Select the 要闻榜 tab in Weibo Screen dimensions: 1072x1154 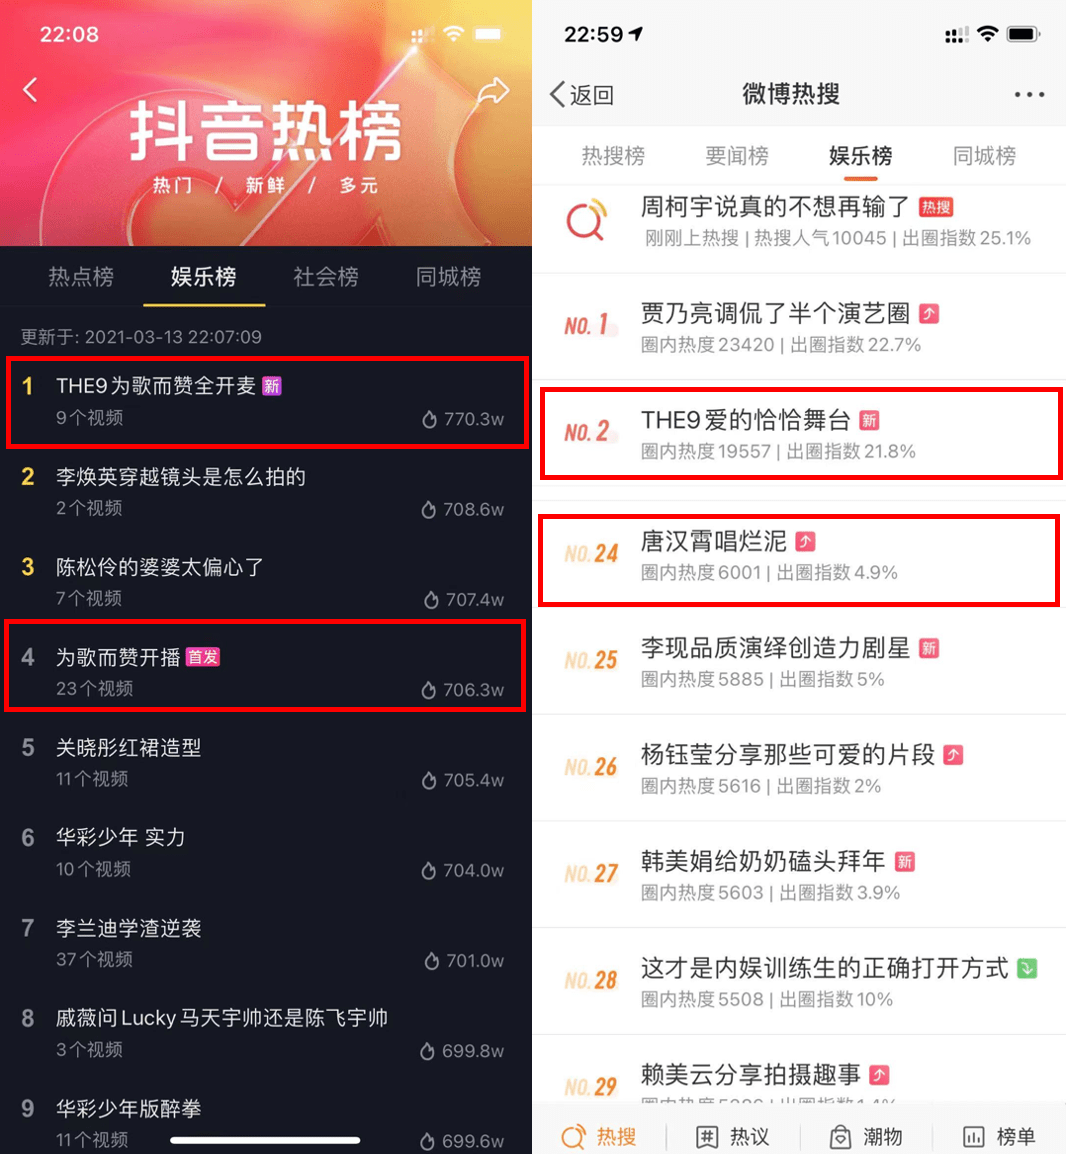(x=736, y=156)
